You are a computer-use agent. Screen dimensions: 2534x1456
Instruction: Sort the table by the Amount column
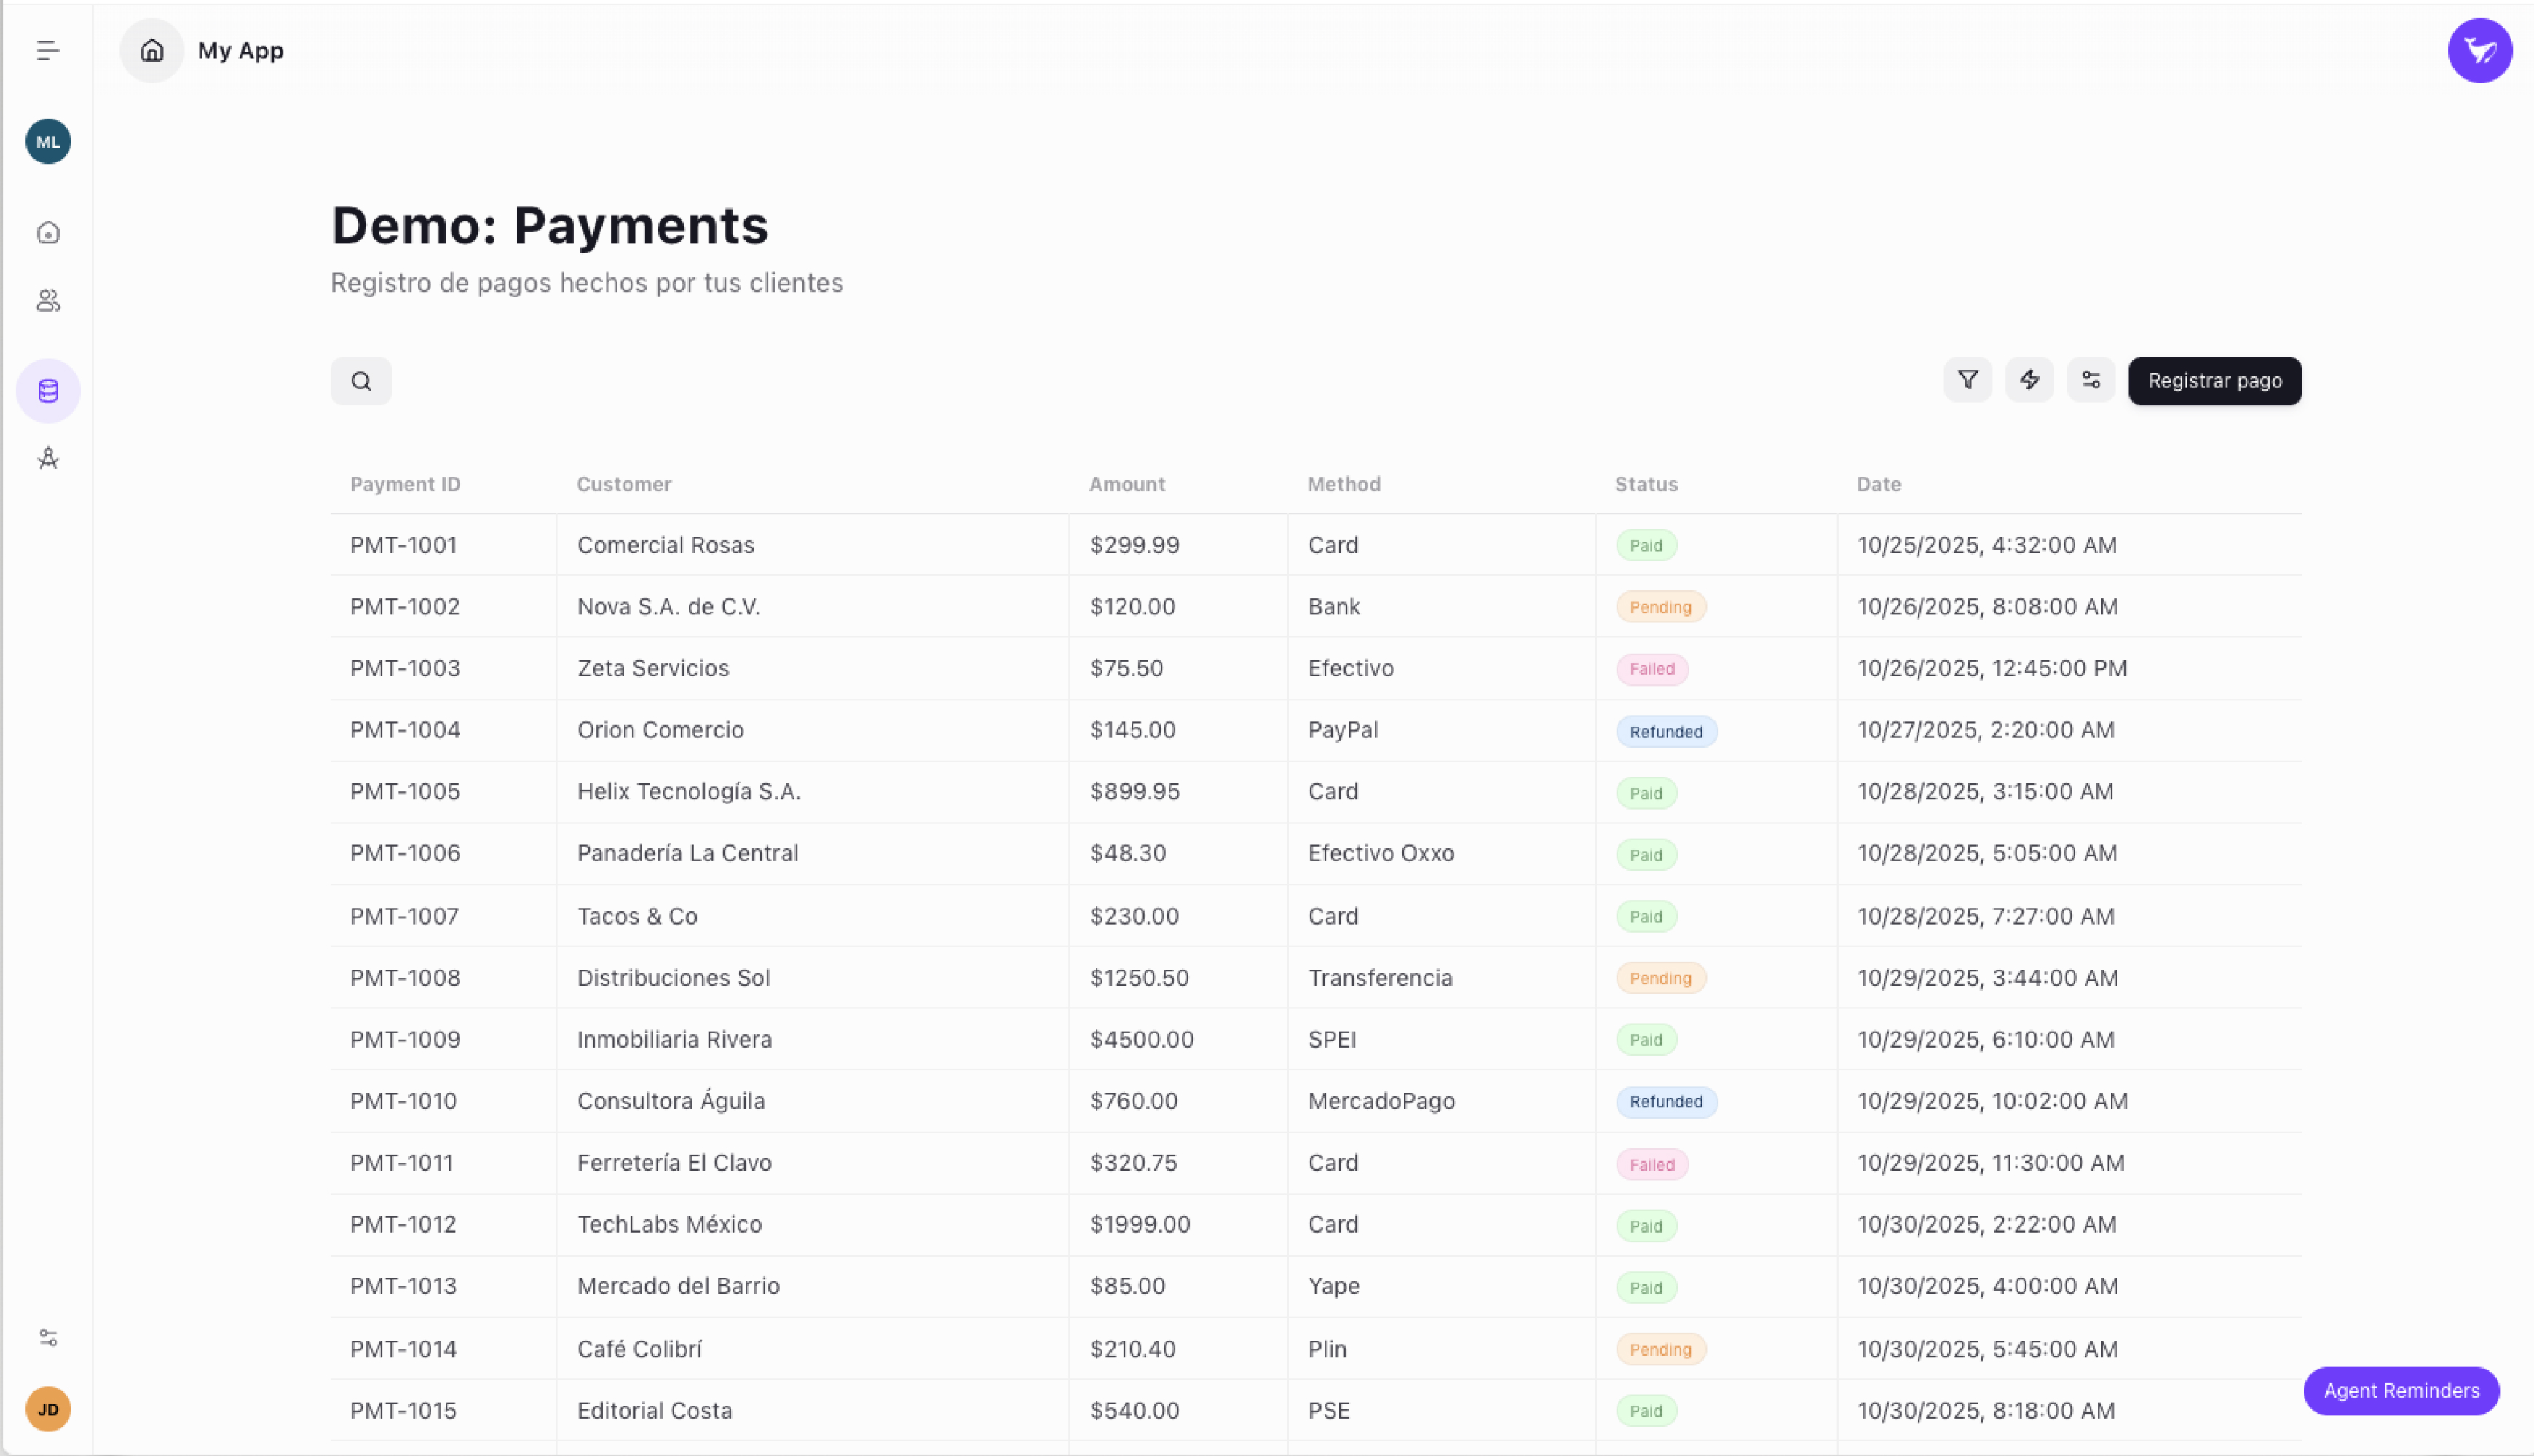coord(1126,484)
